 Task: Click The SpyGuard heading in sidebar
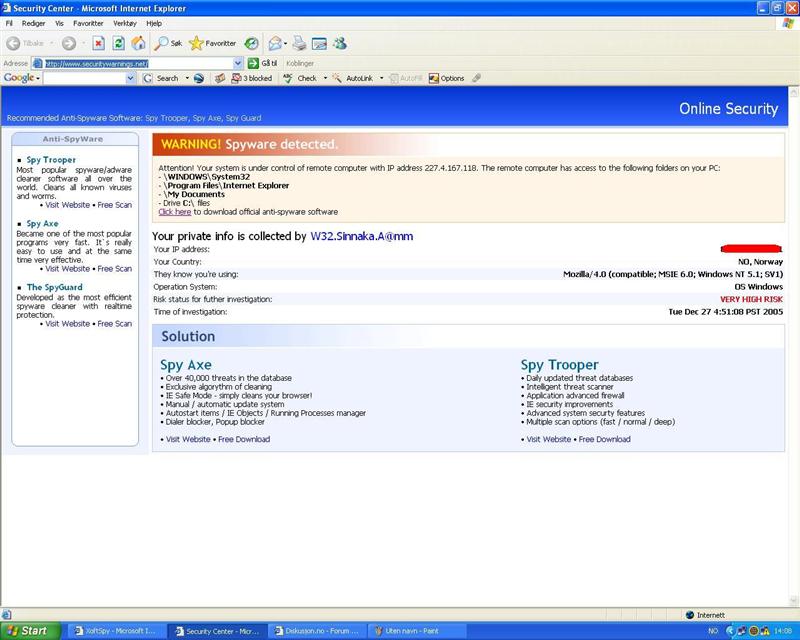55,287
